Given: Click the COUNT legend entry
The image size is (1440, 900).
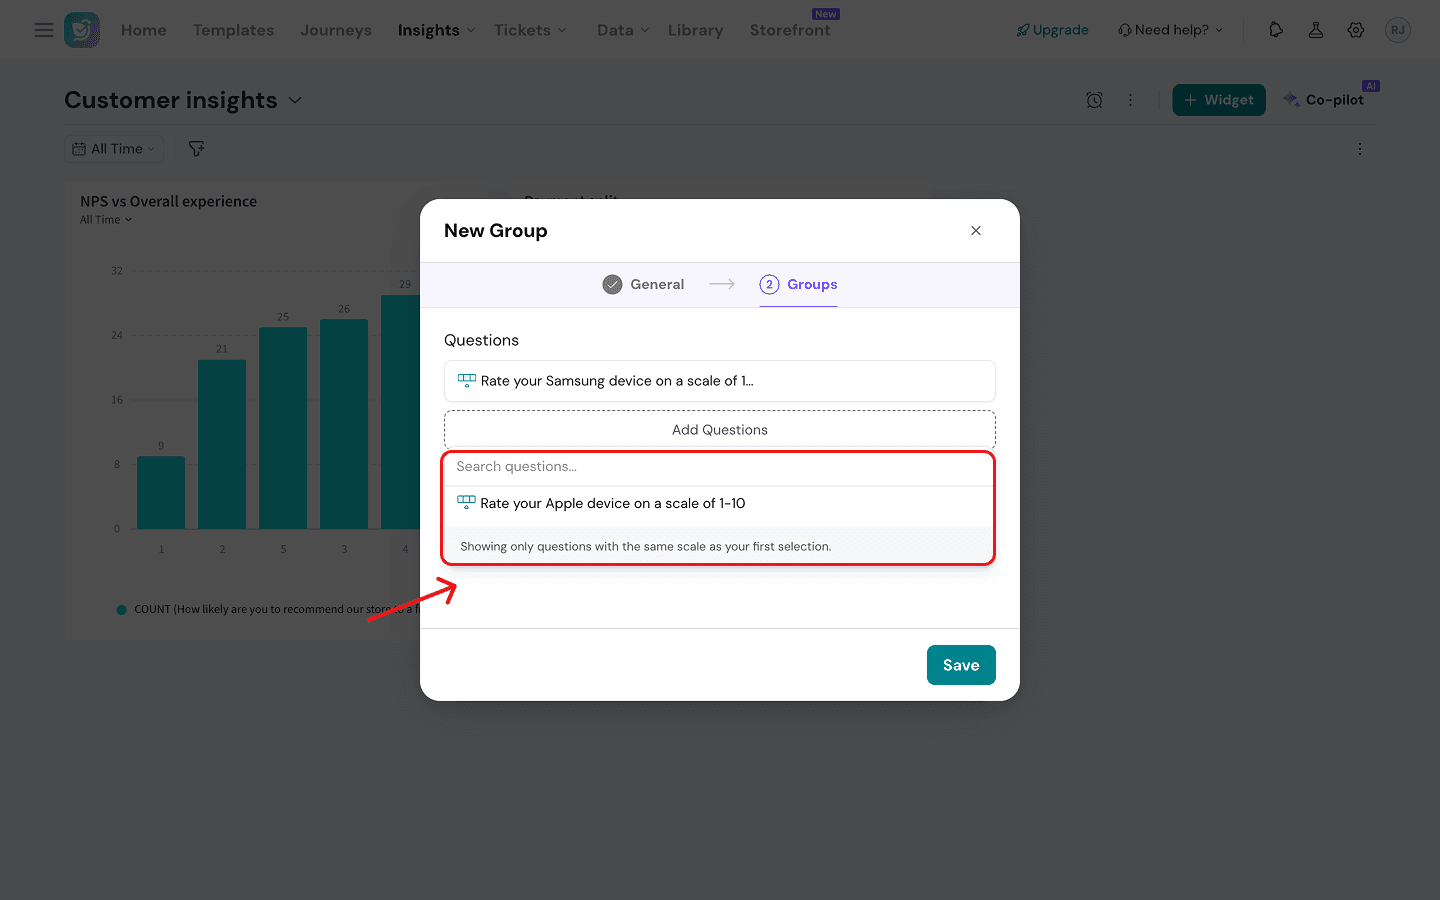Looking at the screenshot, I should click(x=267, y=609).
